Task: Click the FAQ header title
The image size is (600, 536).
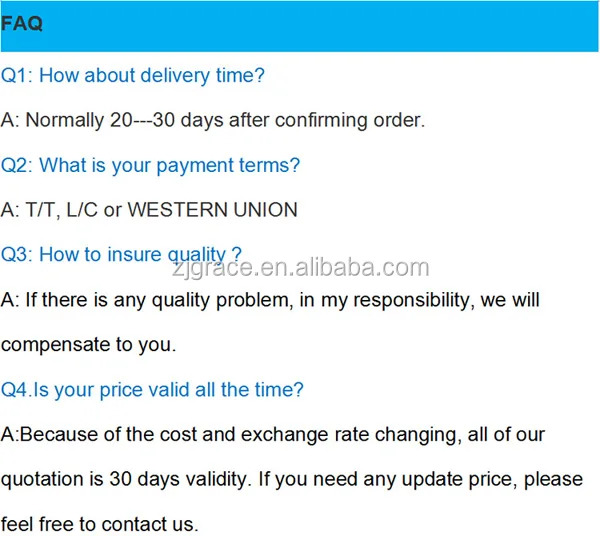Action: 22,24
